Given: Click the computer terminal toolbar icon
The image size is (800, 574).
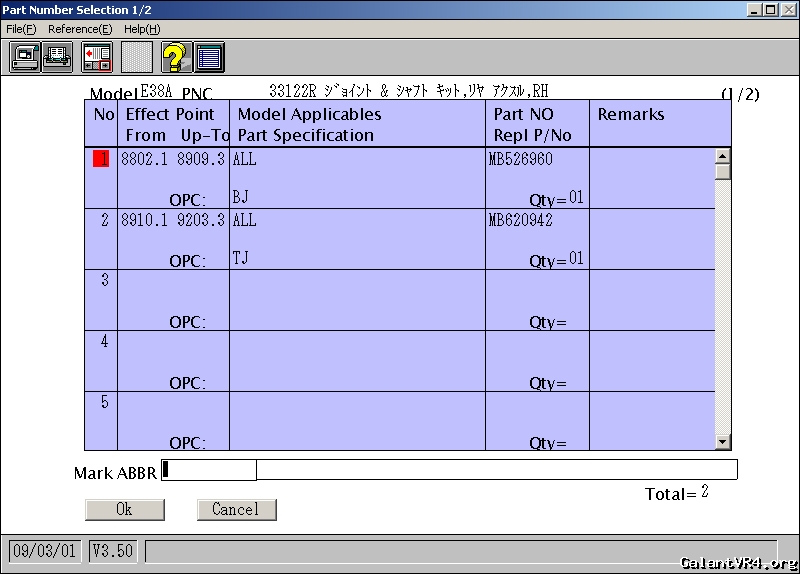Looking at the screenshot, I should pyautogui.click(x=25, y=58).
